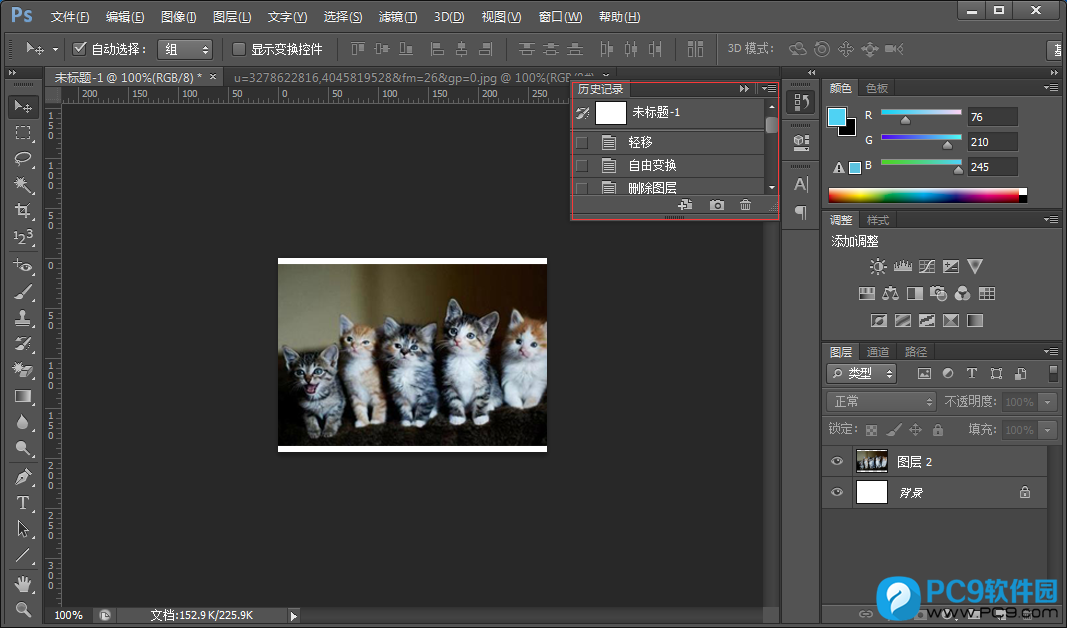1067x628 pixels.
Task: Add a Color Balance adjustment
Action: pyautogui.click(x=890, y=293)
